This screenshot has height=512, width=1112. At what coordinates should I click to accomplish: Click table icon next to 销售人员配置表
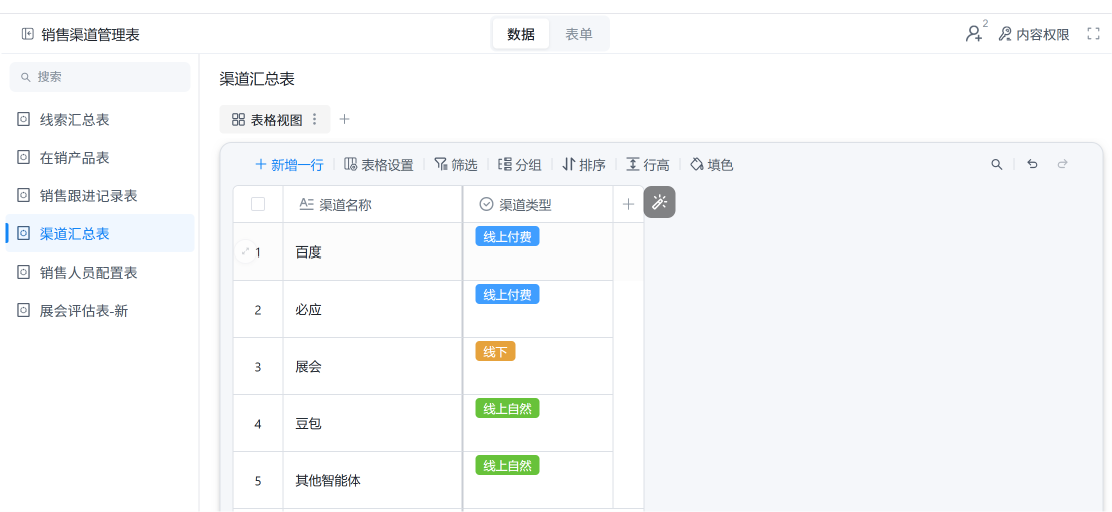point(23,272)
